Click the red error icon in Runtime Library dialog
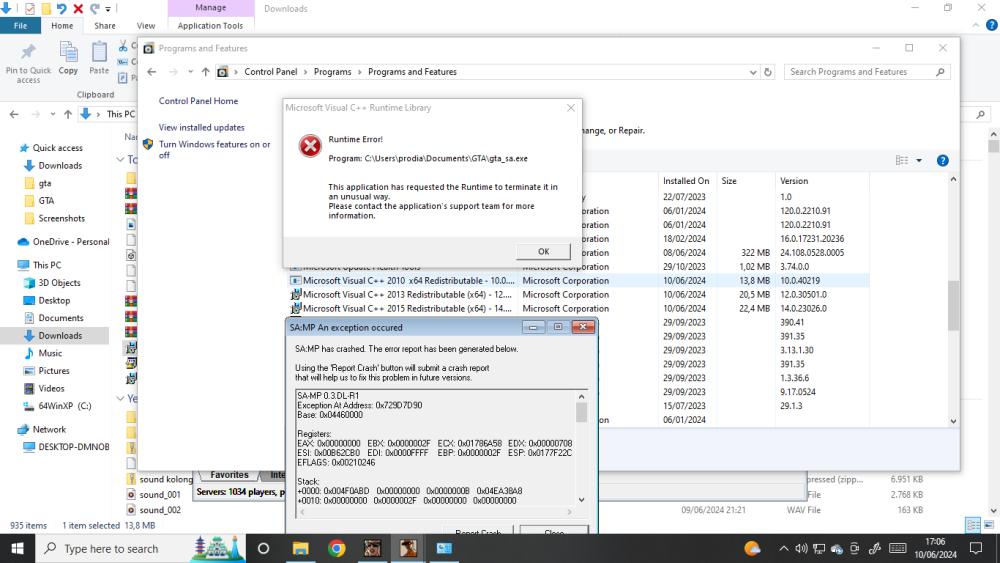Viewport: 1000px width, 563px height. tap(310, 146)
